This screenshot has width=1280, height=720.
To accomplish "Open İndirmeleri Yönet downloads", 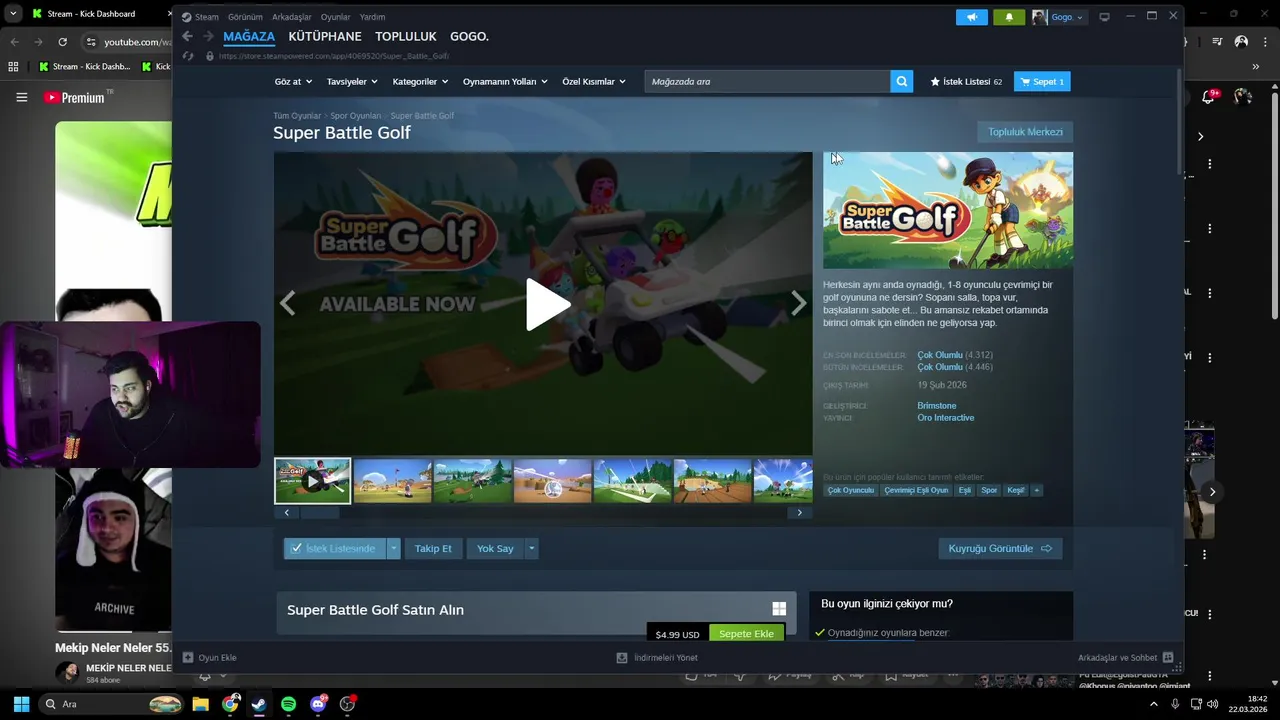I will (x=657, y=657).
